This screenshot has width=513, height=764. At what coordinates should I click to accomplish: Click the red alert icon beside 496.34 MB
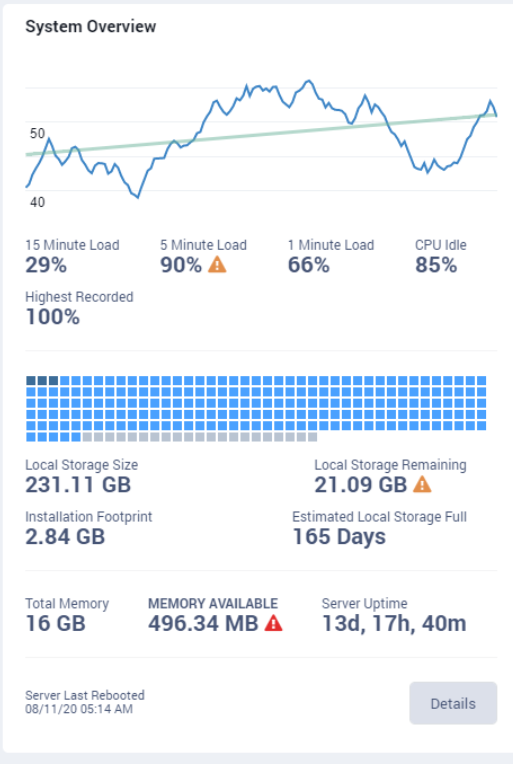pyautogui.click(x=273, y=623)
